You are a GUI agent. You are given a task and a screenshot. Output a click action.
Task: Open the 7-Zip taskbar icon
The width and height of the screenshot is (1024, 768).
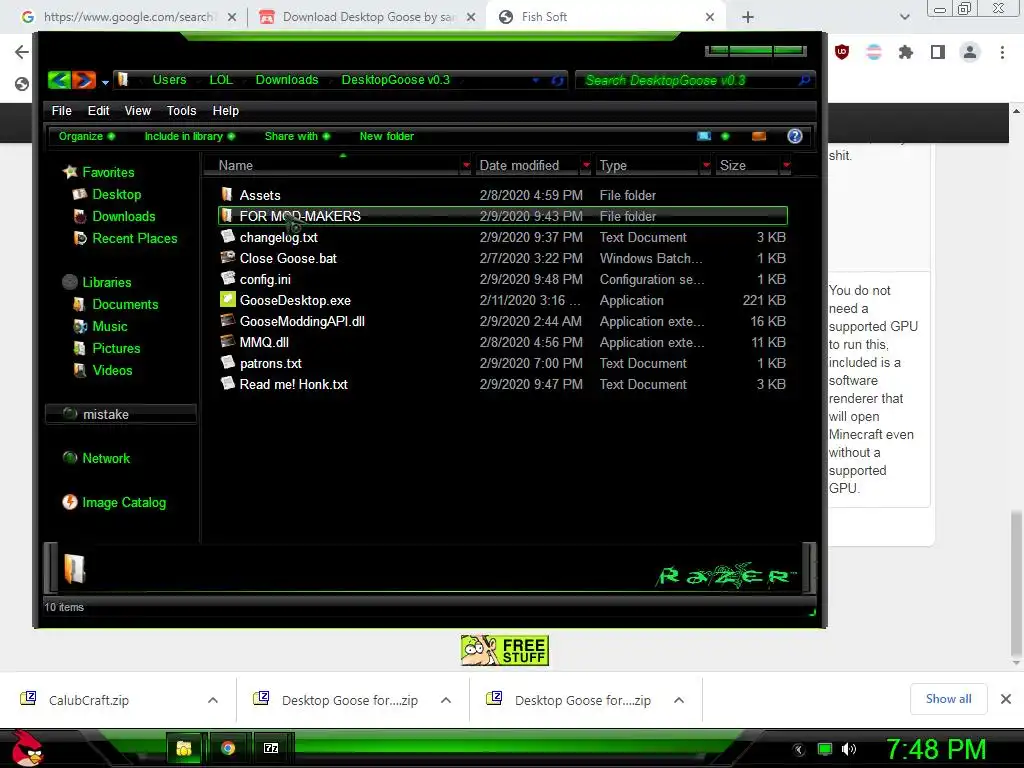[271, 748]
